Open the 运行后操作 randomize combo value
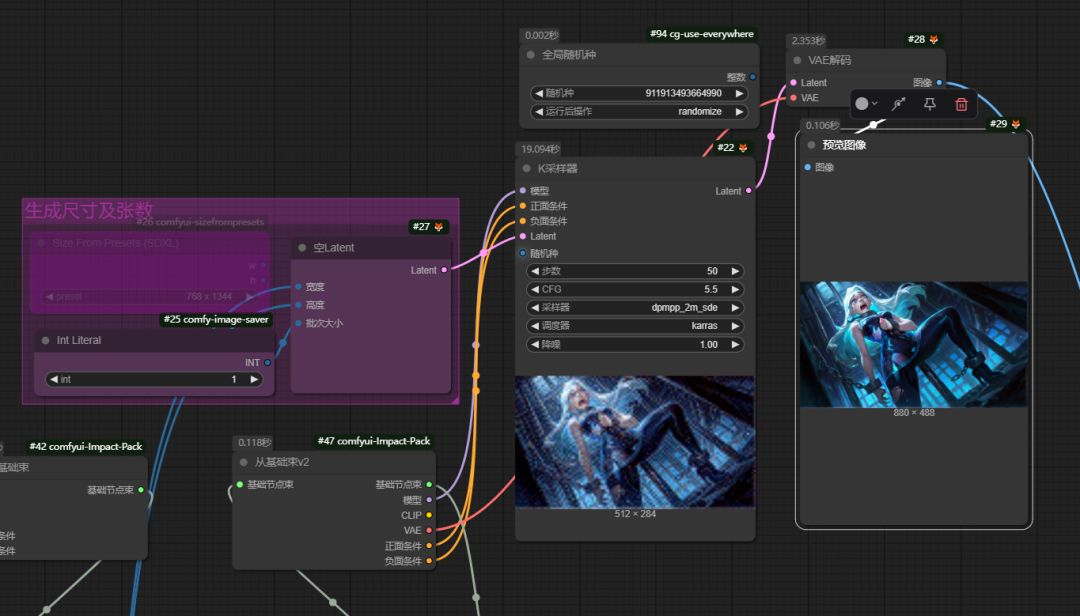 click(700, 111)
